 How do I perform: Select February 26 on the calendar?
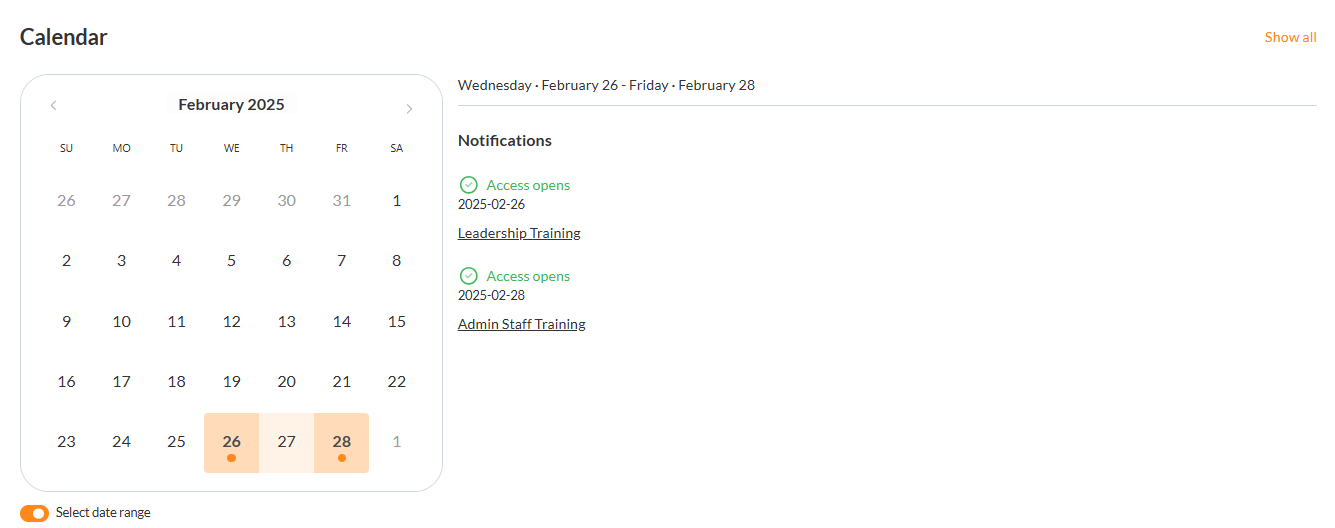231,442
